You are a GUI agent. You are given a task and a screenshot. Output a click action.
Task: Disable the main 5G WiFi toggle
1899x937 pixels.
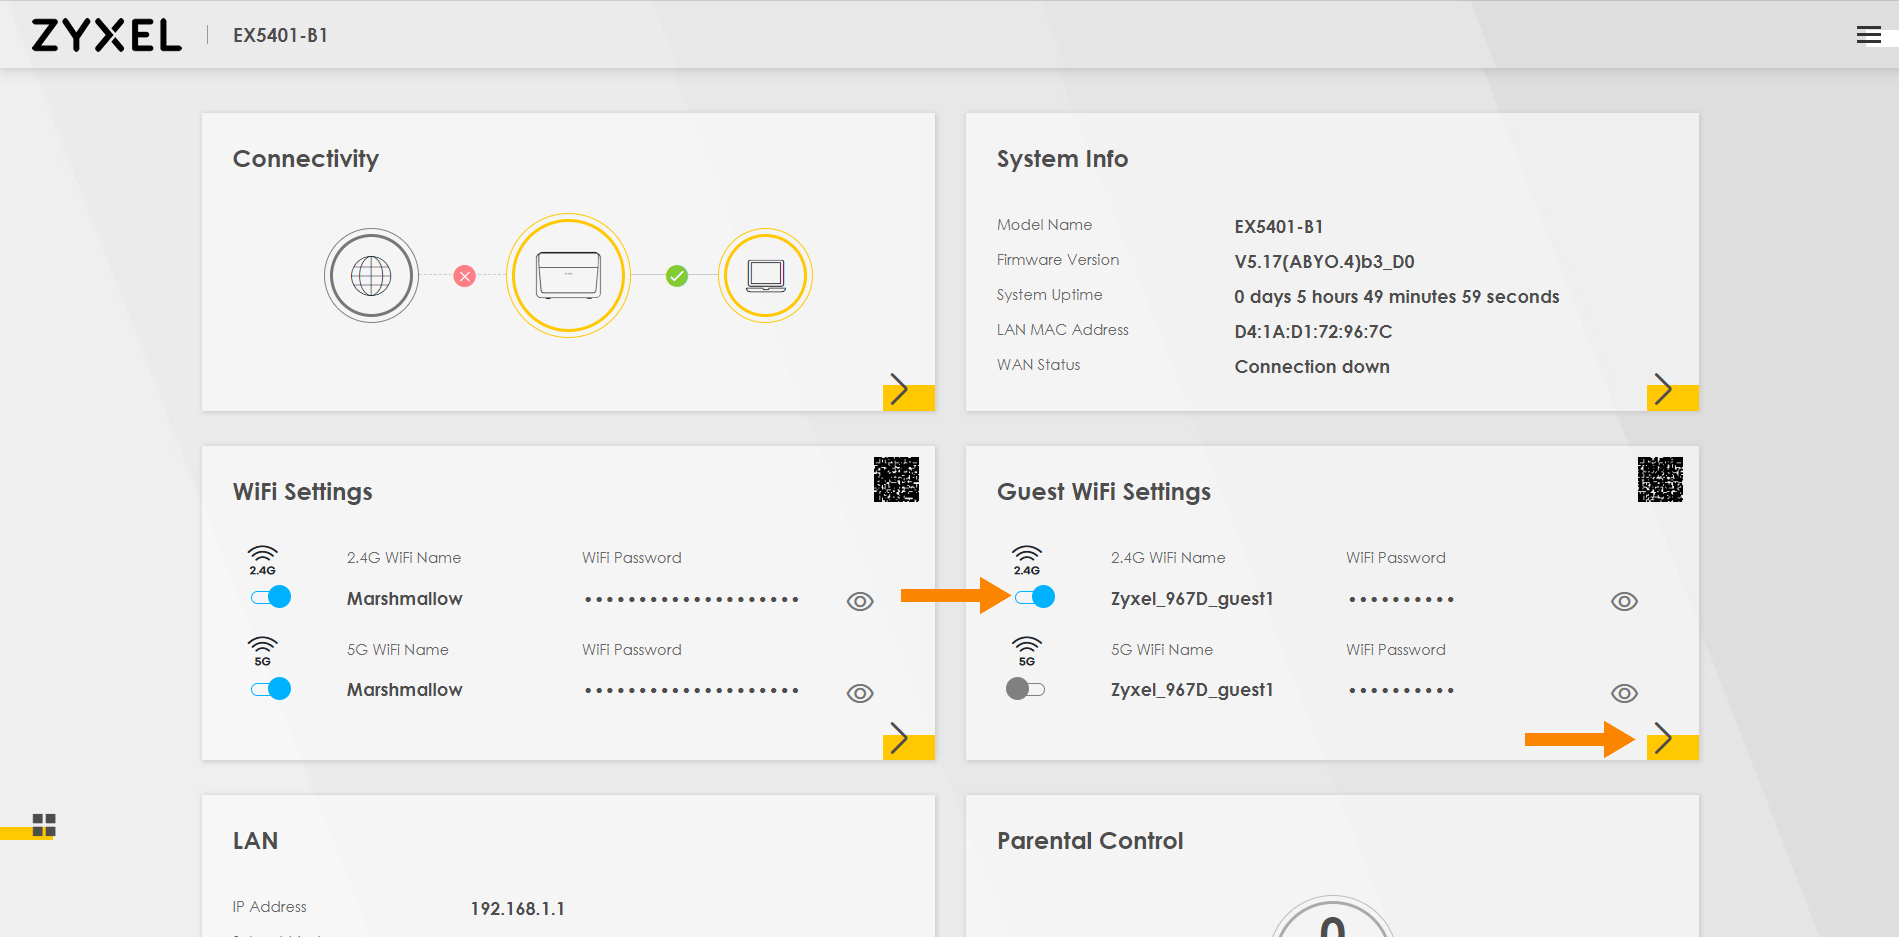coord(271,689)
